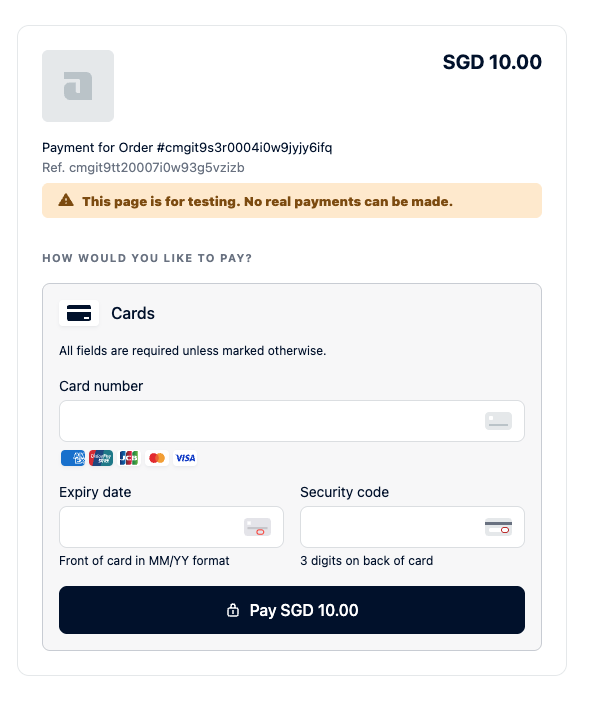Click the lock icon on Pay button
Screen dimensions: 608x717
click(233, 610)
